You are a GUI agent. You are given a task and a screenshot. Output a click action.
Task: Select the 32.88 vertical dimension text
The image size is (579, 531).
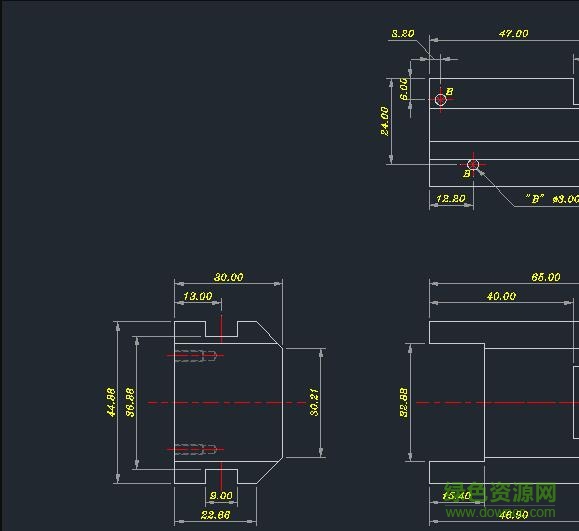(404, 402)
